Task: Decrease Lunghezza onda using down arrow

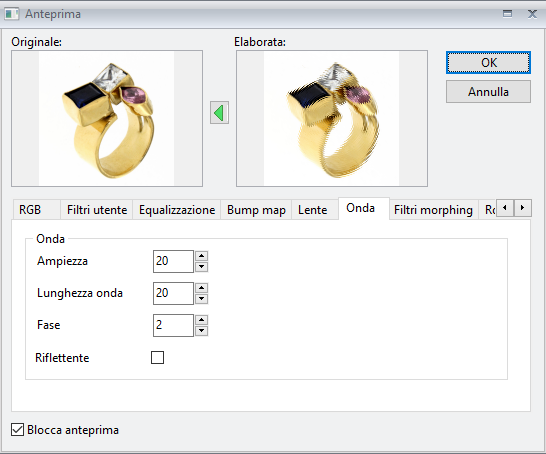Action: 202,299
